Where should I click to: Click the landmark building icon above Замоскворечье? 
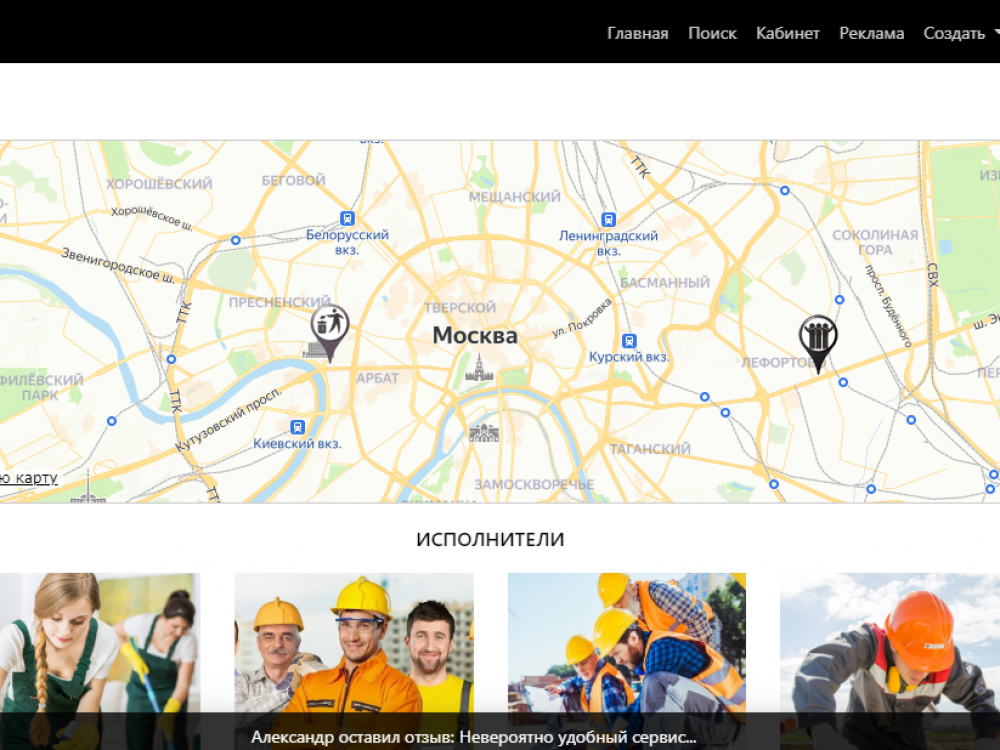(484, 432)
